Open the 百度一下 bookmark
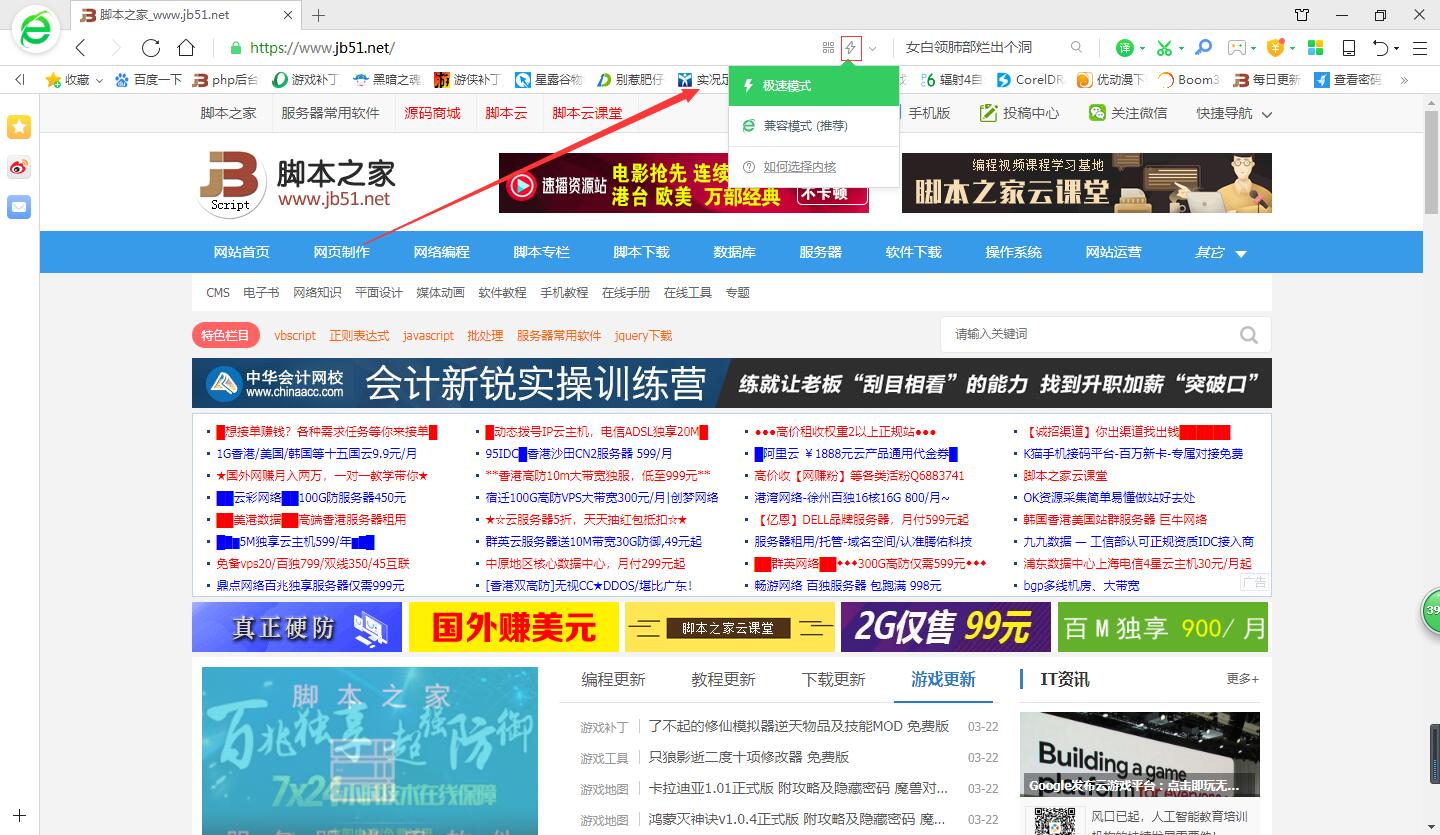 click(x=149, y=80)
